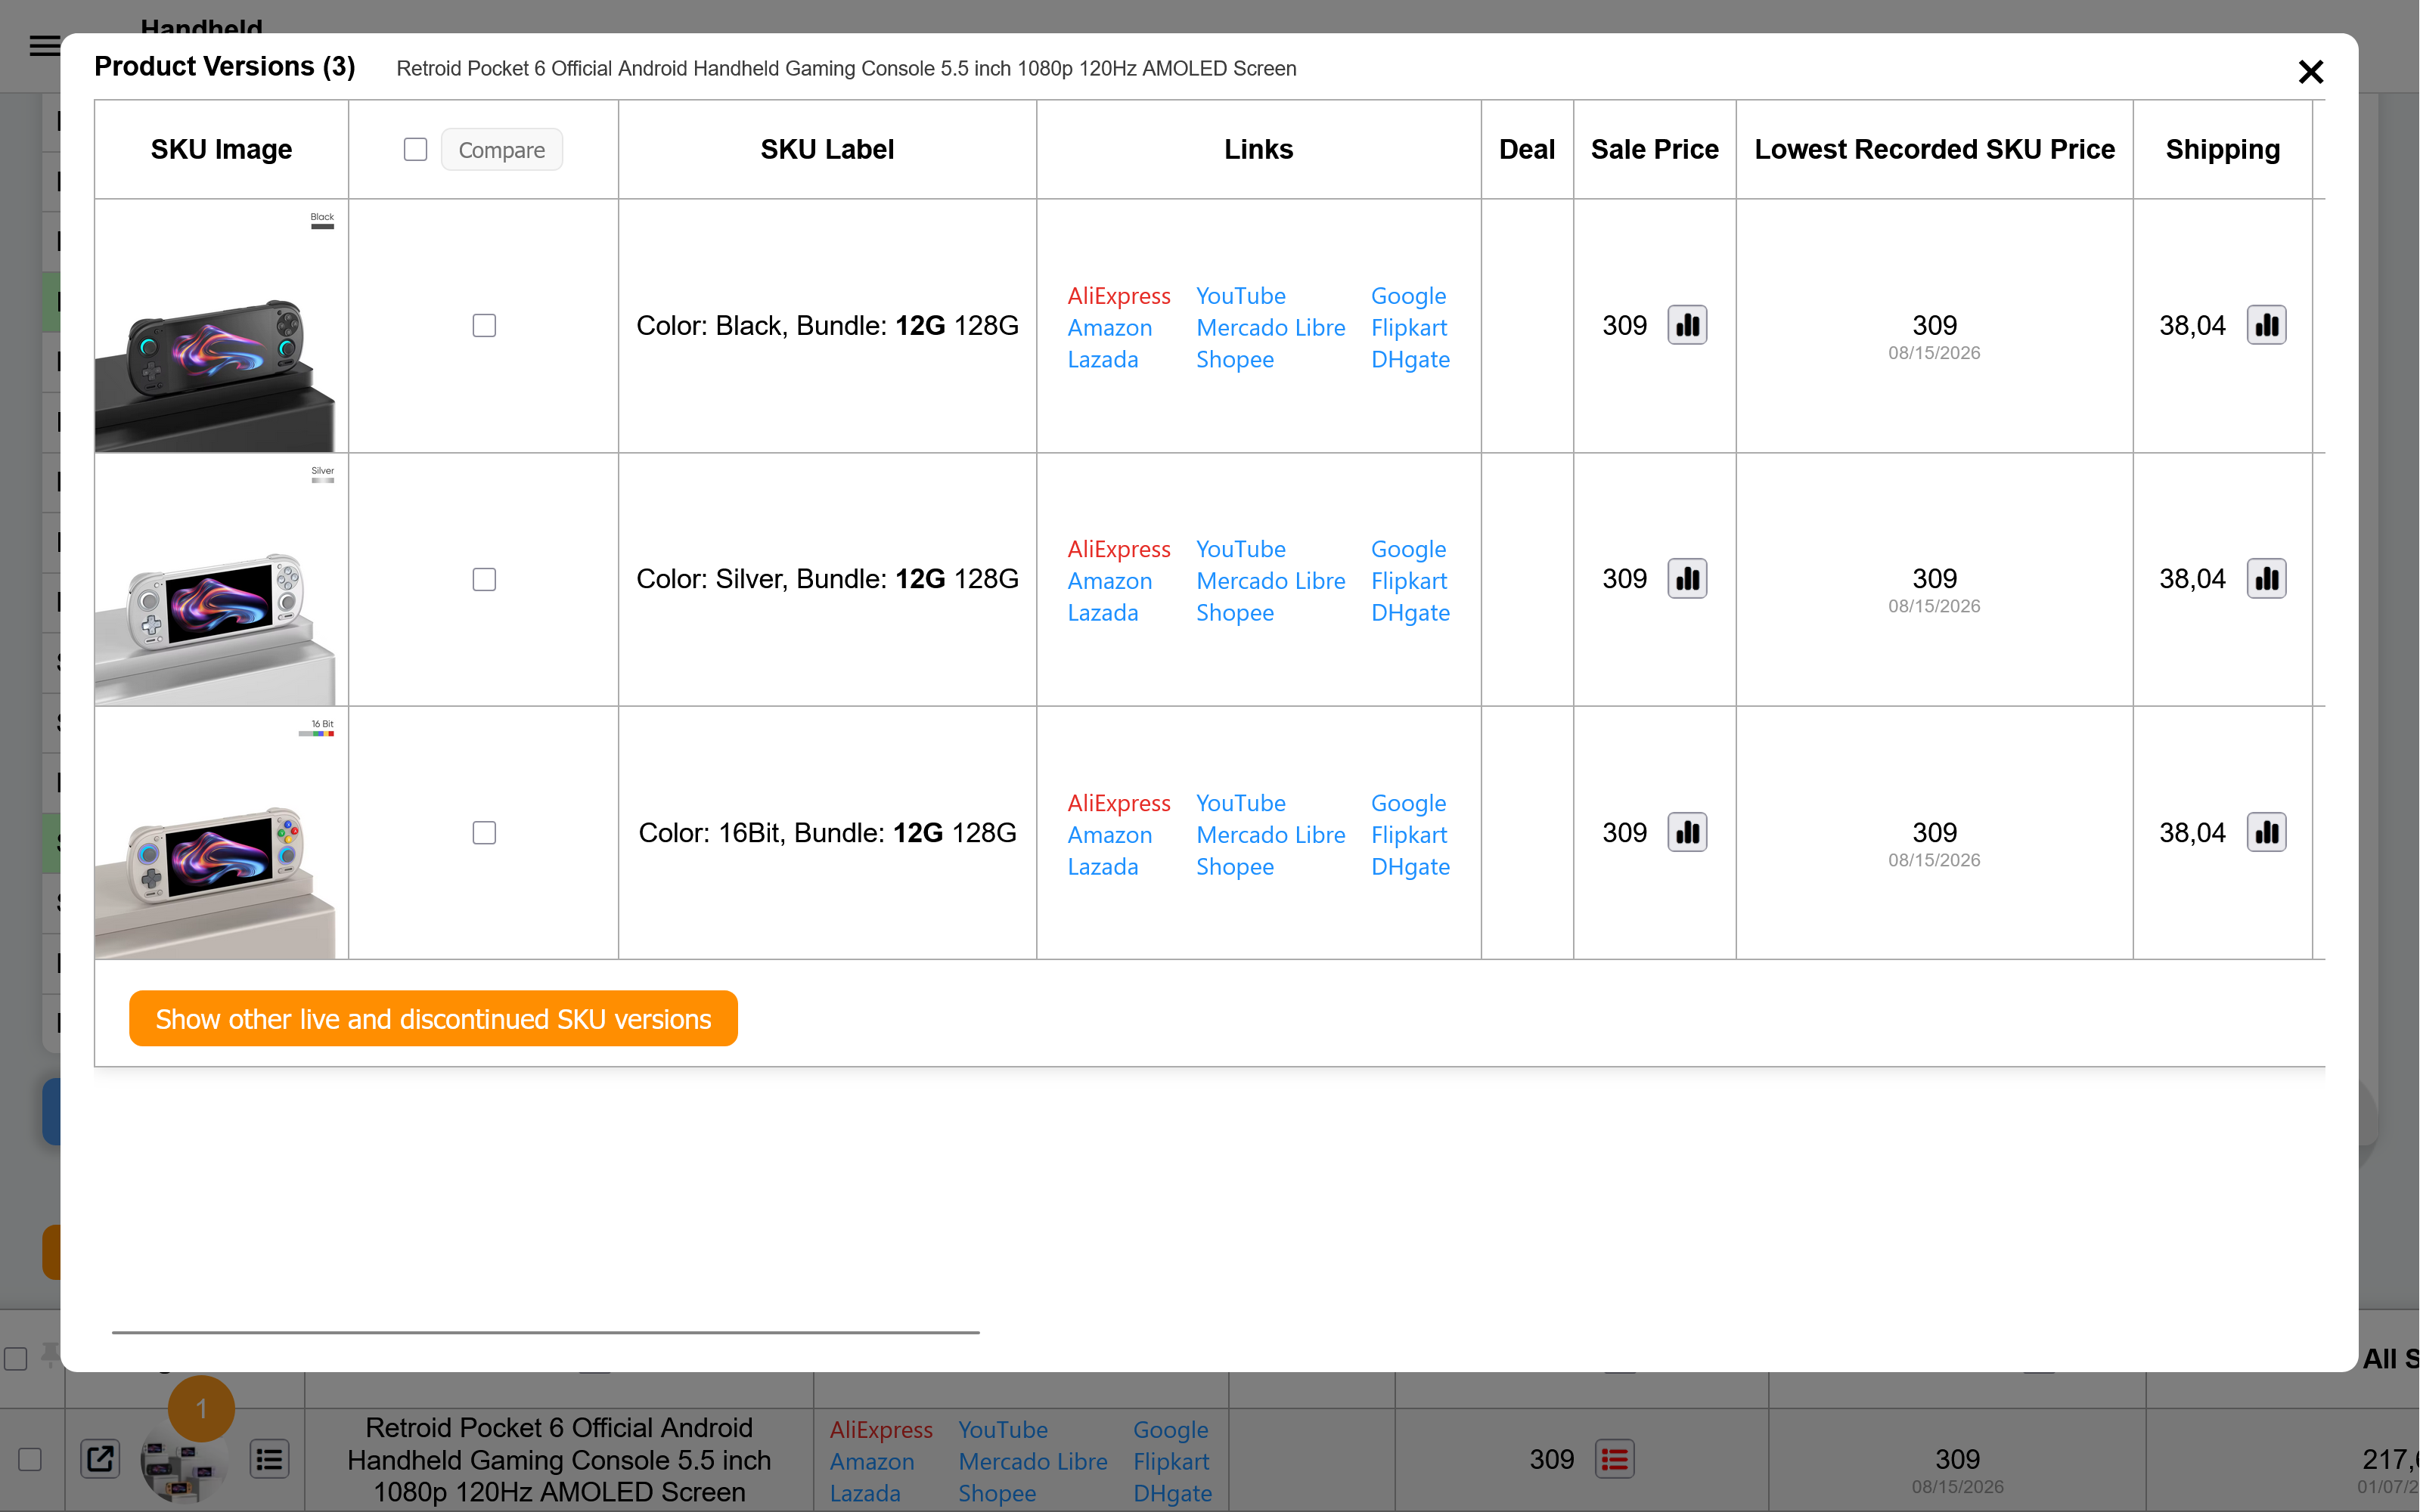The width and height of the screenshot is (2420, 1512).
Task: Open the Mercado Libre link in the background product row
Action: tap(1032, 1462)
